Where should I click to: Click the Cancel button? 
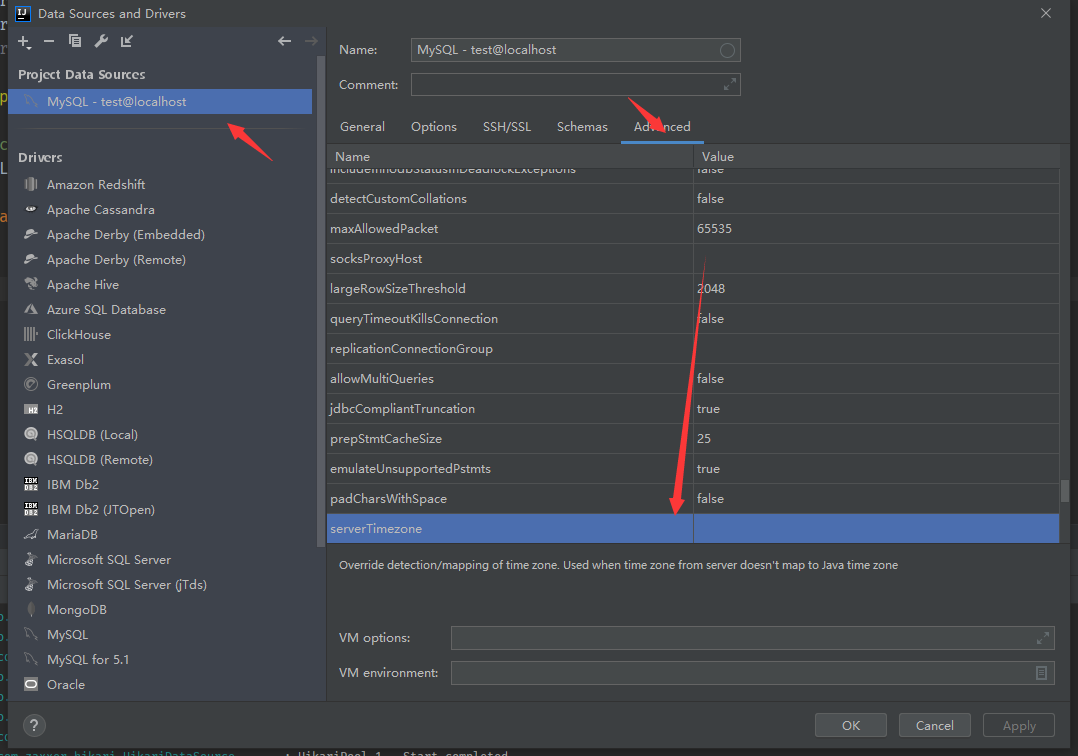934,725
